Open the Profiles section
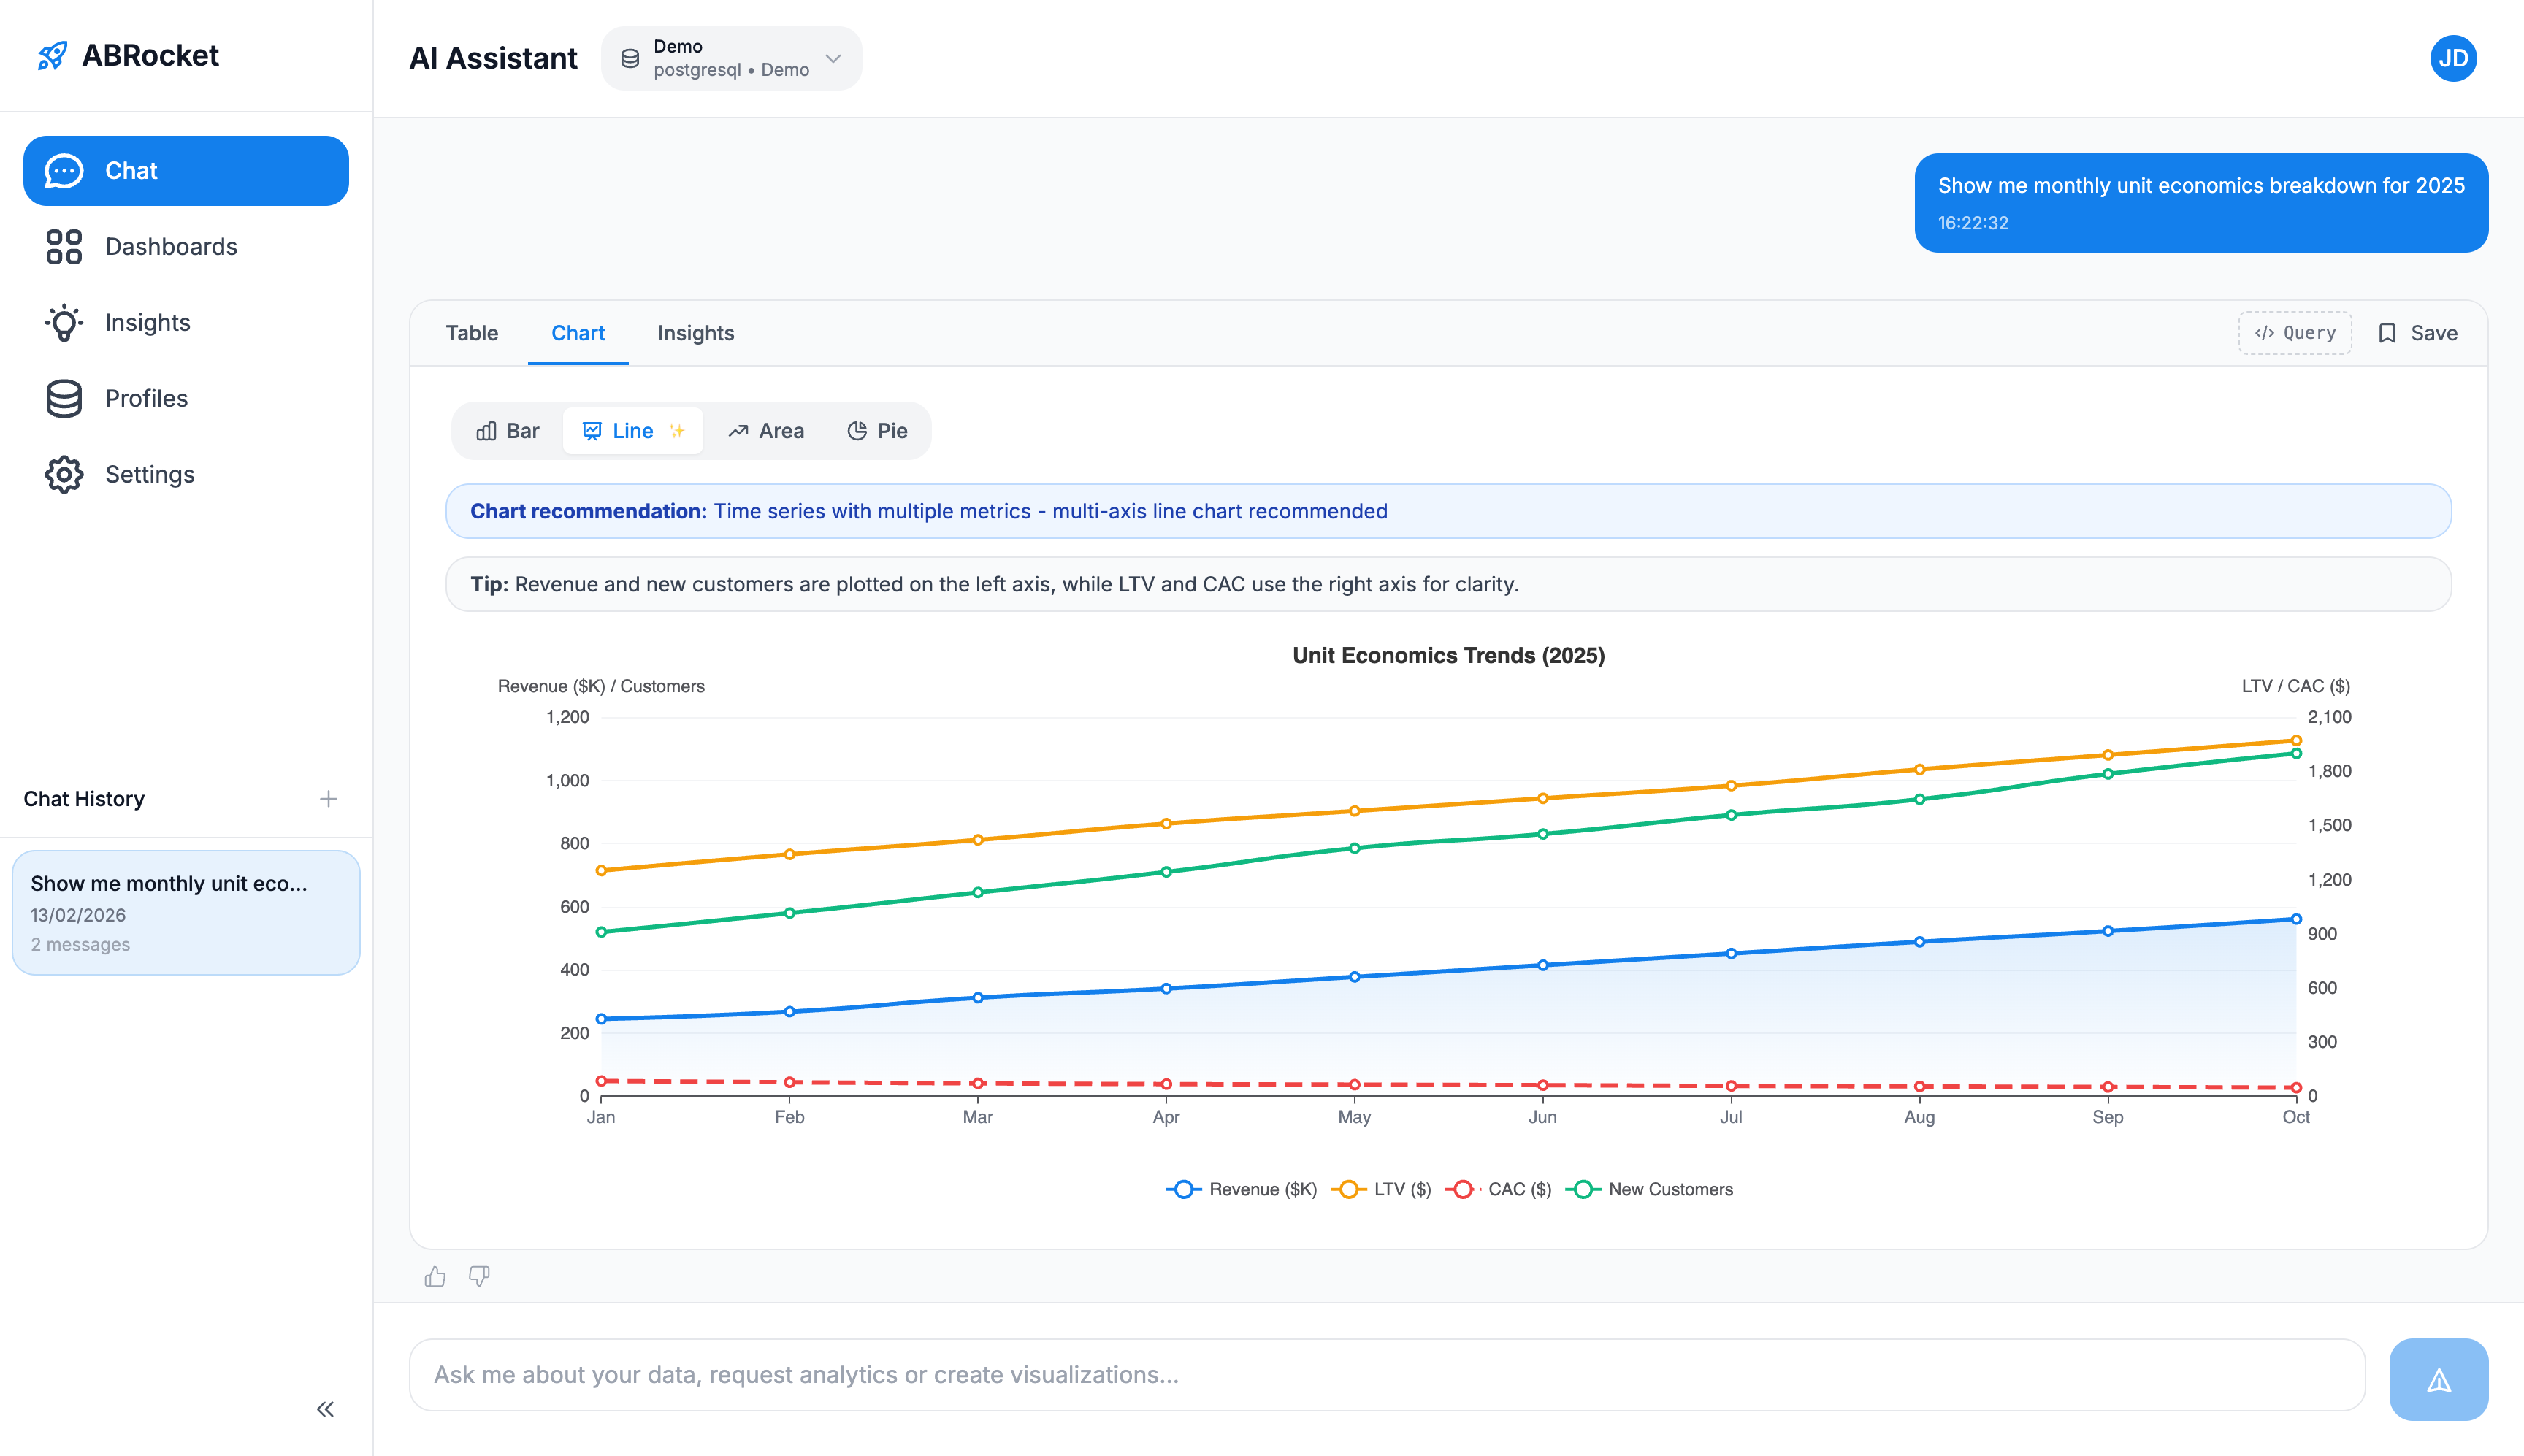2524x1456 pixels. click(x=146, y=398)
